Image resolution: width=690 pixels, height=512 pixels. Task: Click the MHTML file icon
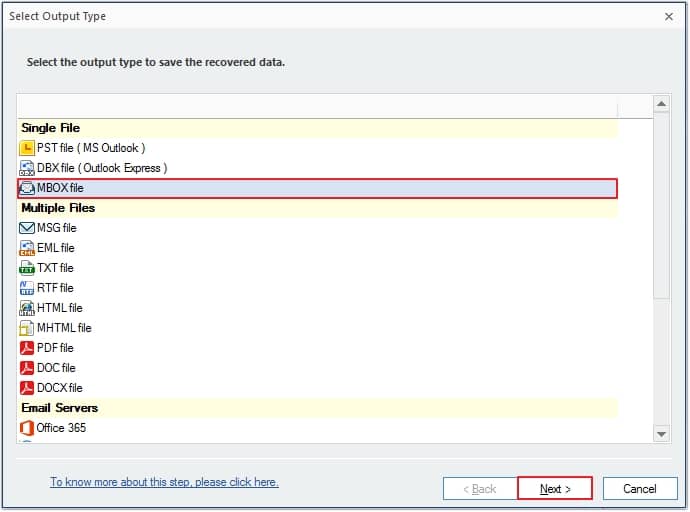pyautogui.click(x=27, y=328)
